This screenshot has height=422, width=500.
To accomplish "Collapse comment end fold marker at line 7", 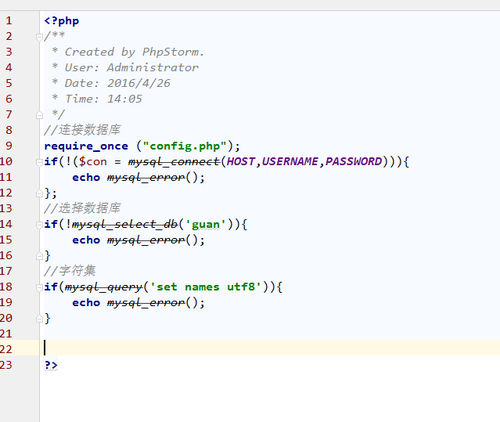I will pyautogui.click(x=39, y=115).
